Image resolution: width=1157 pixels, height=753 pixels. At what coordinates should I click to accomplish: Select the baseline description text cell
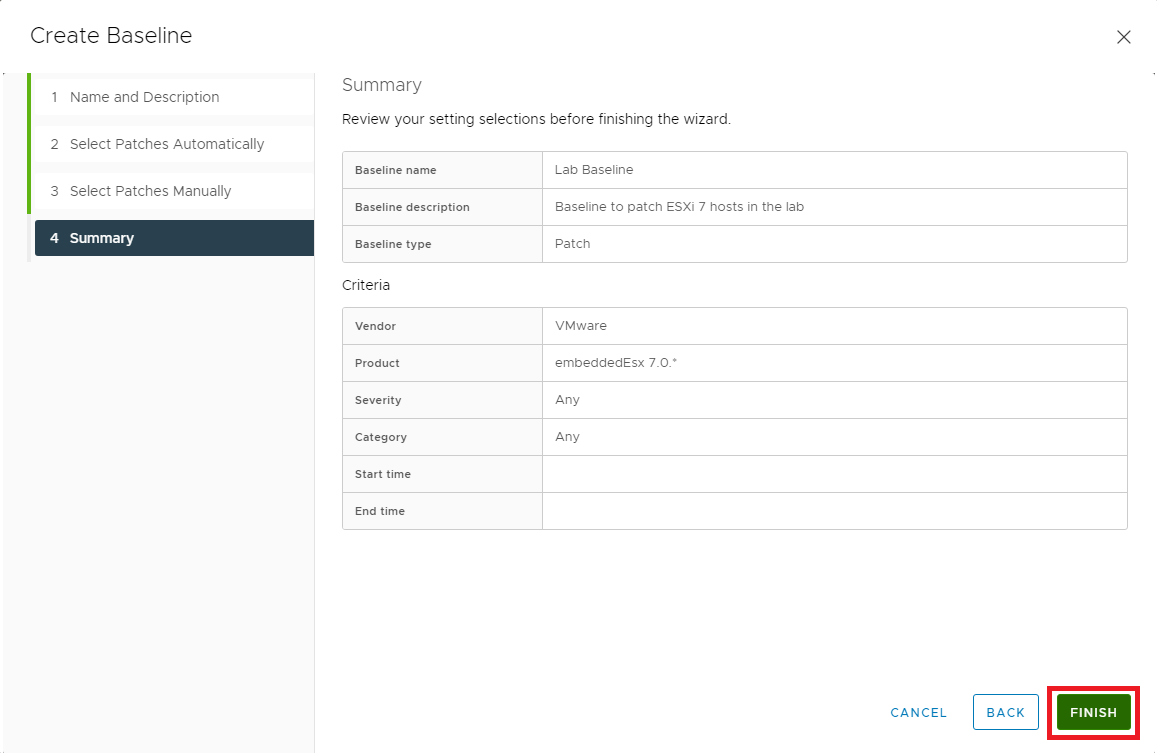pyautogui.click(x=679, y=207)
